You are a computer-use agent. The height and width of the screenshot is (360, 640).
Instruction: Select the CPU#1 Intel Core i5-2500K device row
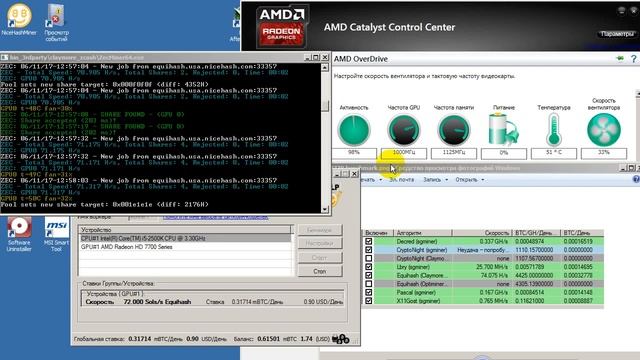click(186, 238)
